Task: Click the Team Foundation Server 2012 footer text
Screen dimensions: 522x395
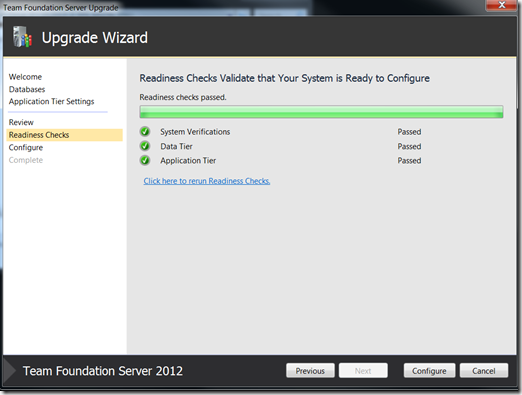Action: point(103,371)
